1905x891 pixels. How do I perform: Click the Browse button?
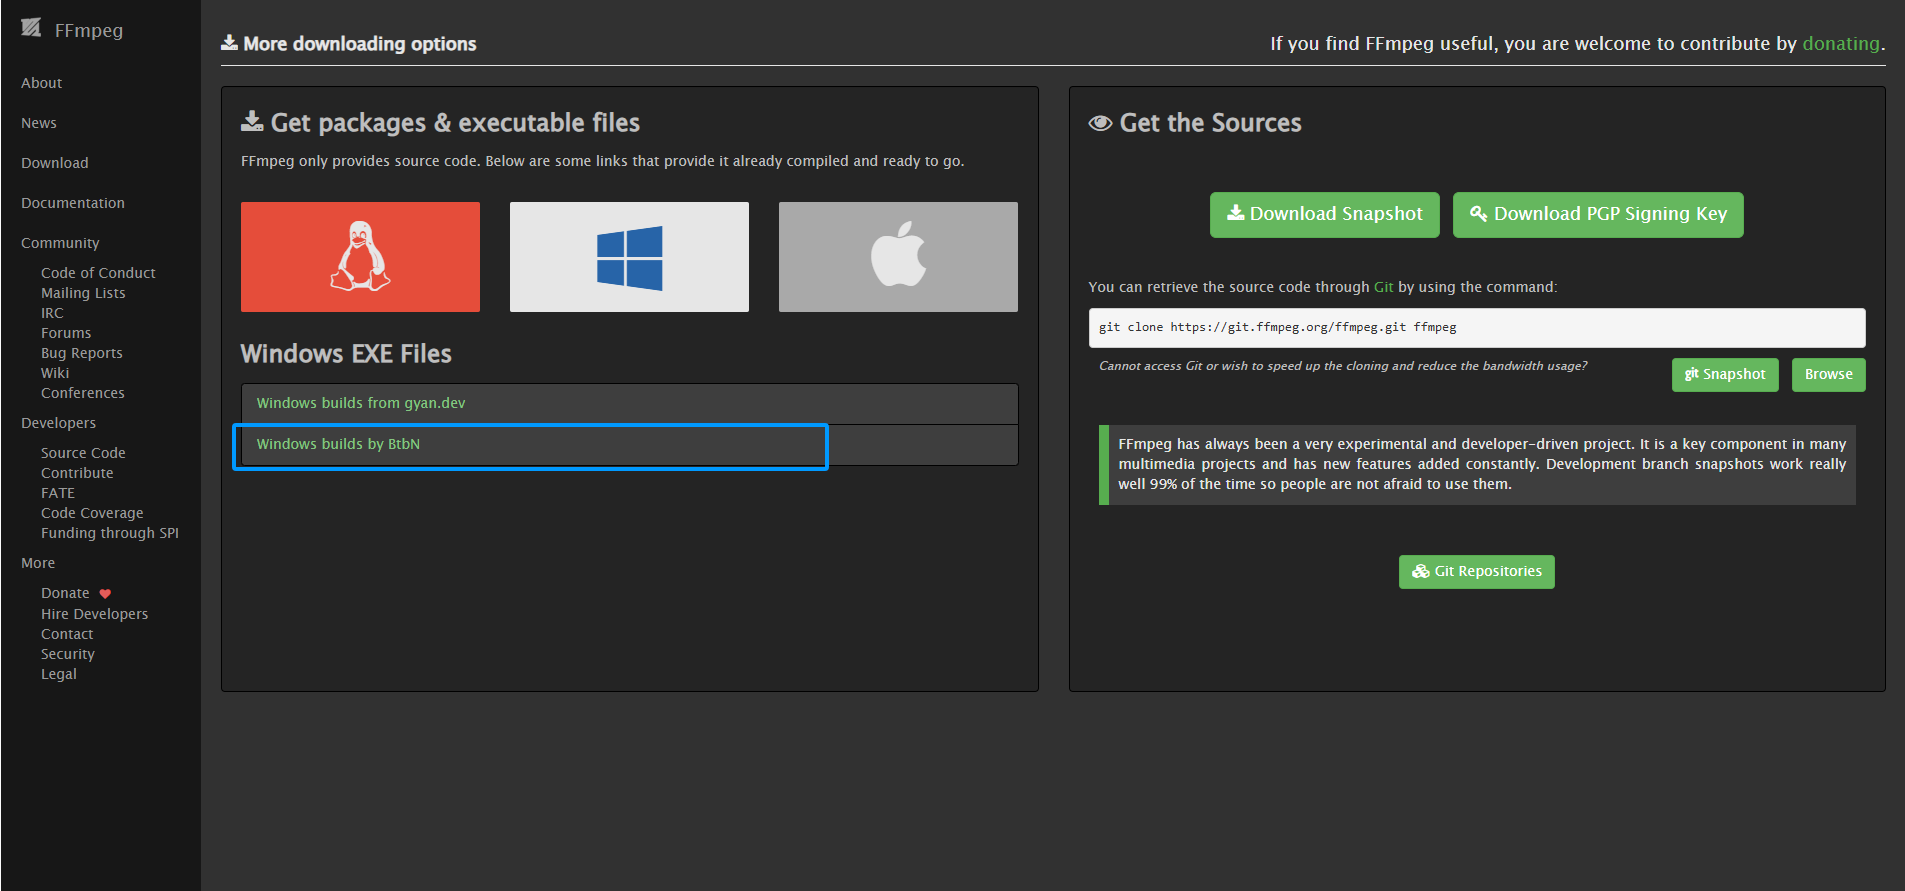point(1828,375)
